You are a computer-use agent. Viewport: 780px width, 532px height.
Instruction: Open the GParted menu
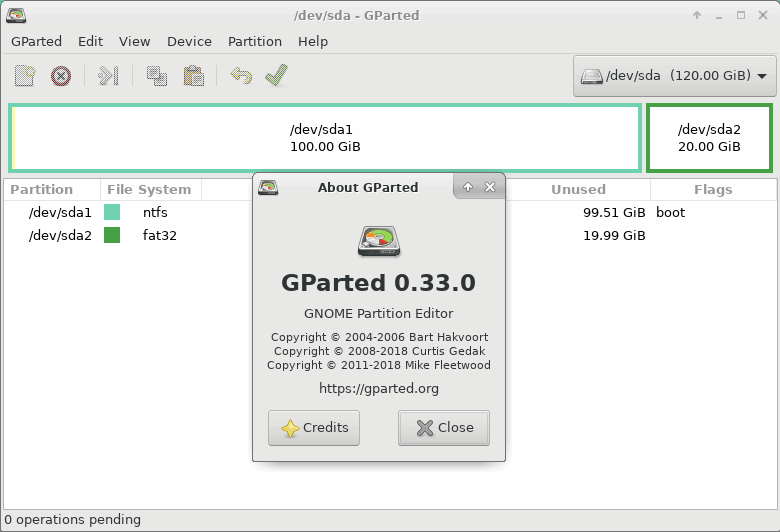pyautogui.click(x=36, y=41)
